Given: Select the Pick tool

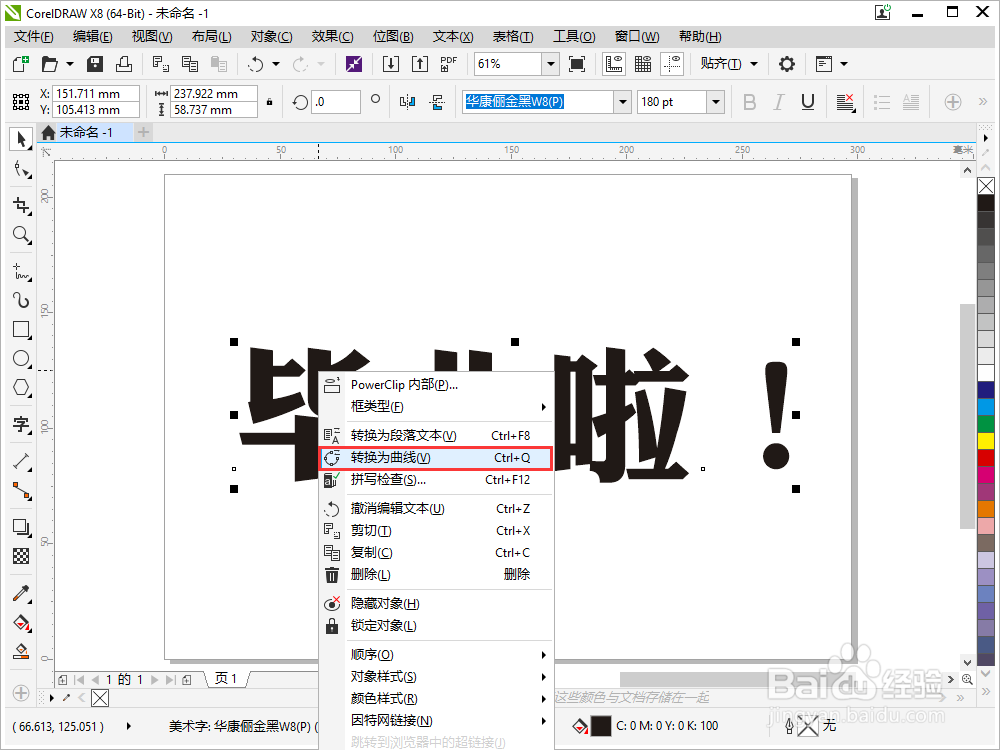Looking at the screenshot, I should (x=21, y=138).
